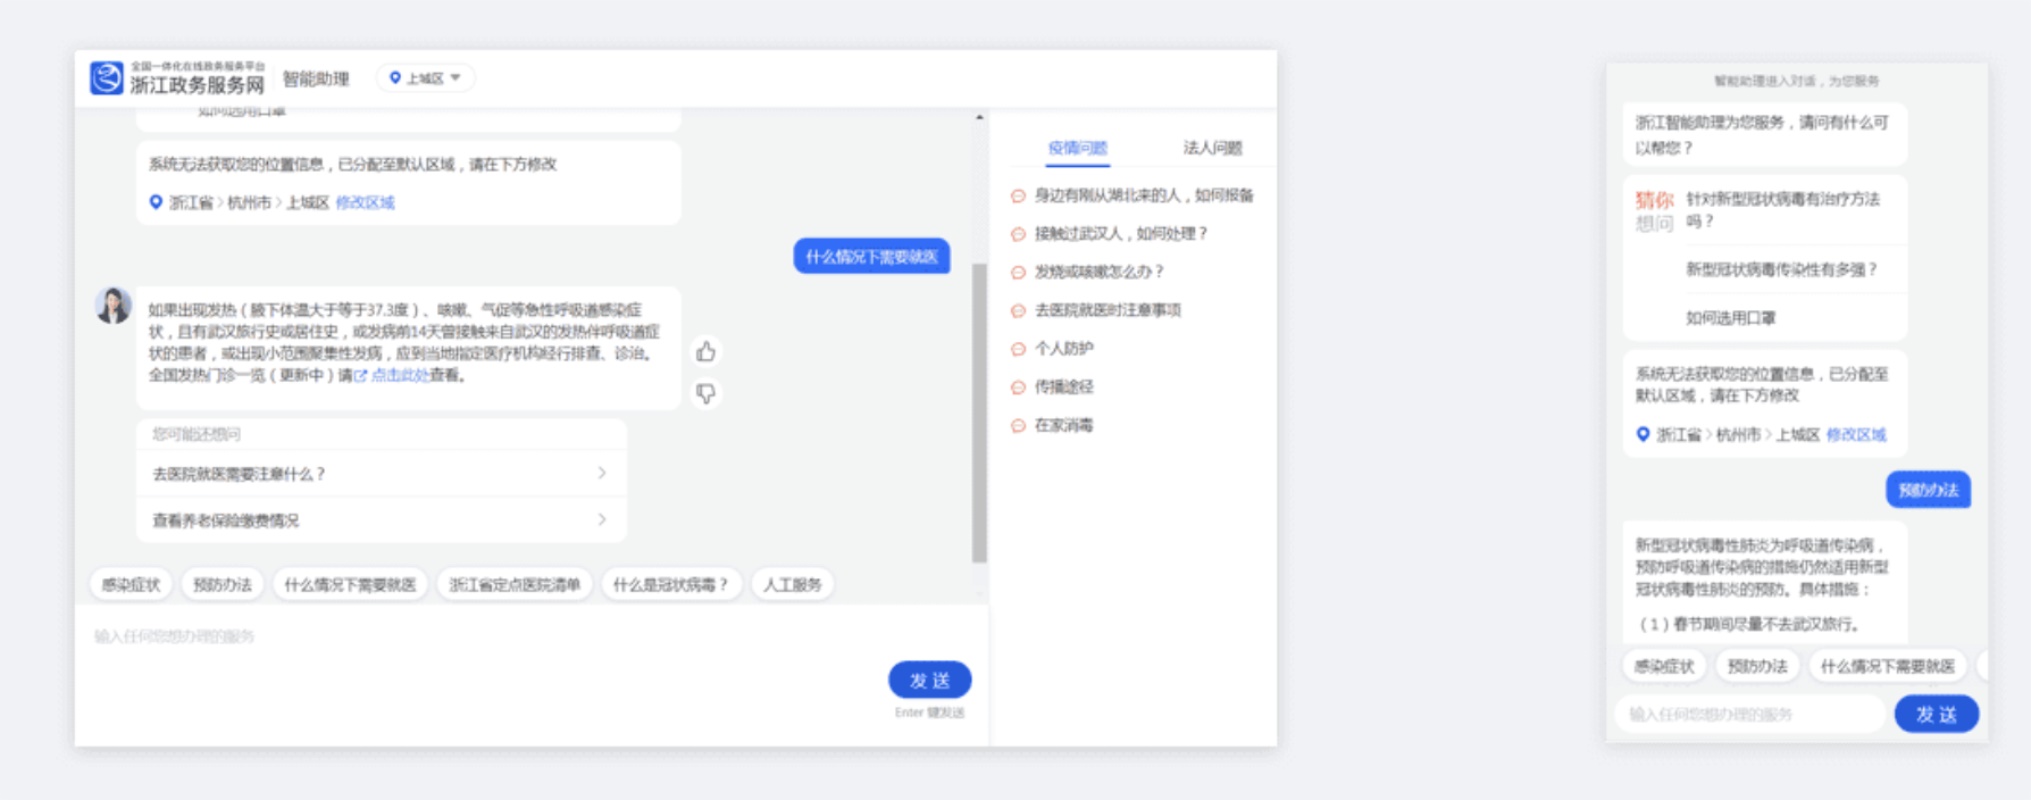The image size is (2031, 800).
Task: Click the location pin icon beside 浙江省 in left window
Action: 156,202
